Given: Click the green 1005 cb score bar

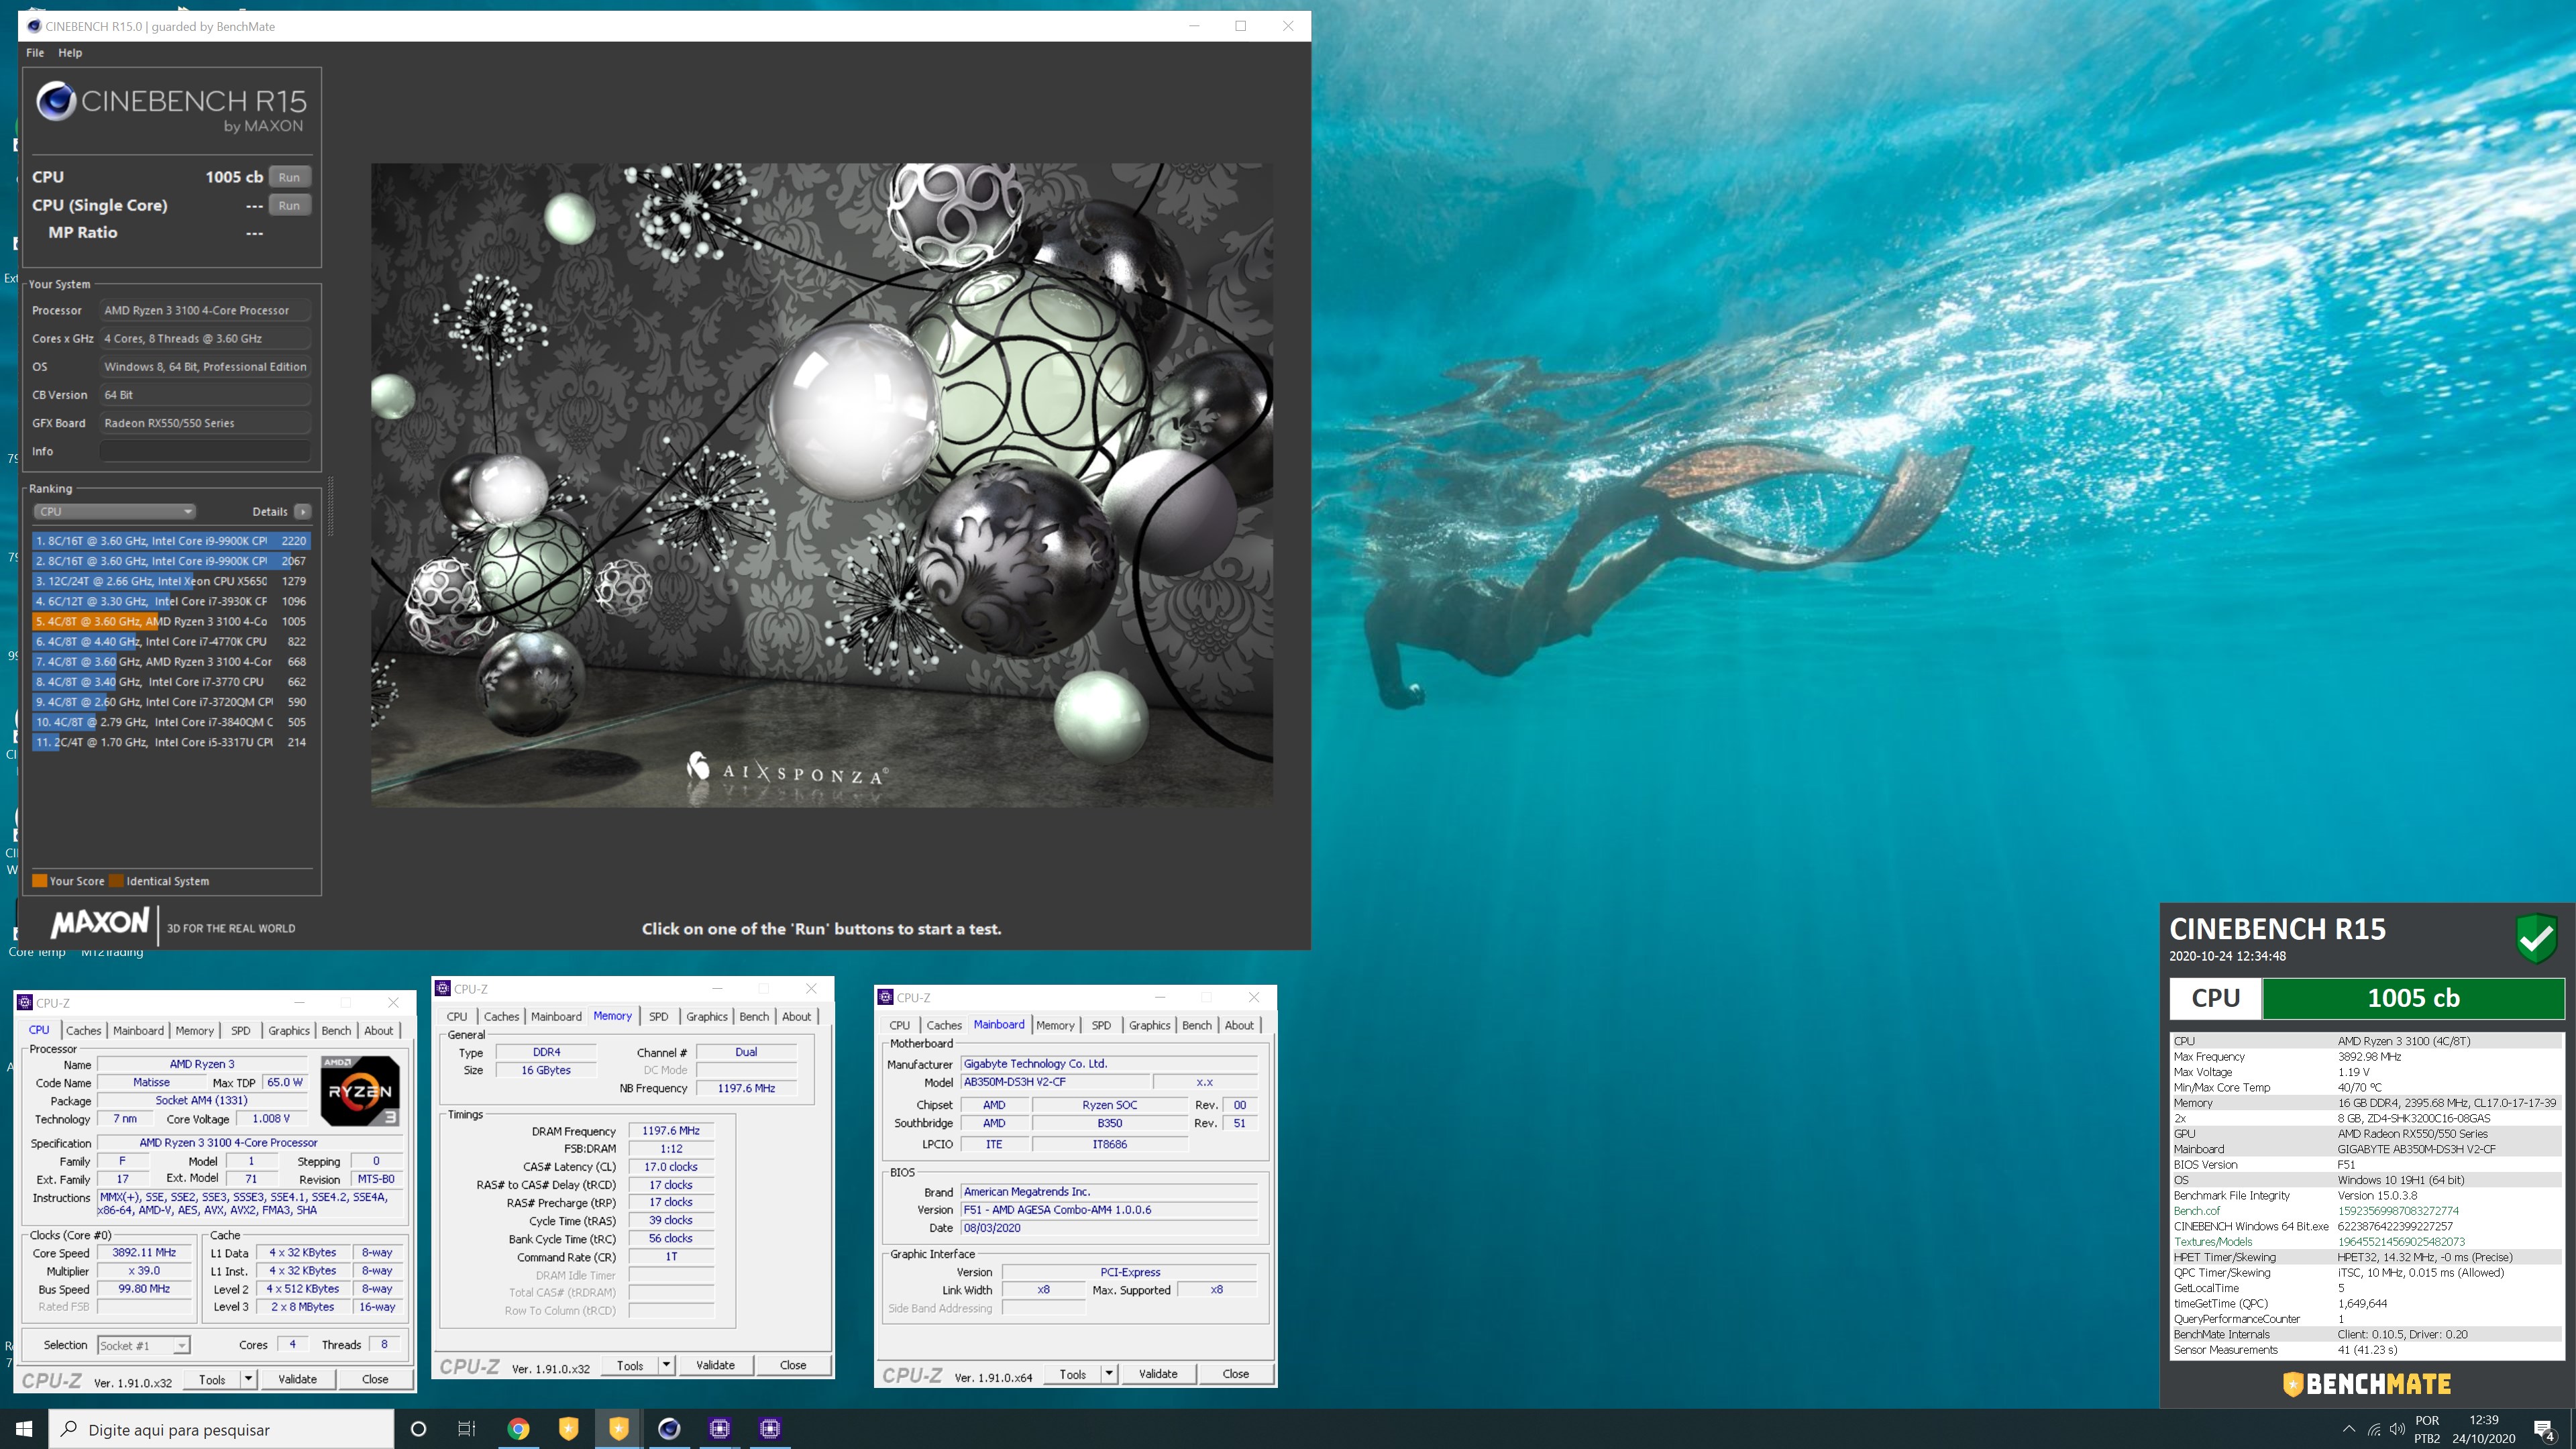Looking at the screenshot, I should (x=2413, y=998).
